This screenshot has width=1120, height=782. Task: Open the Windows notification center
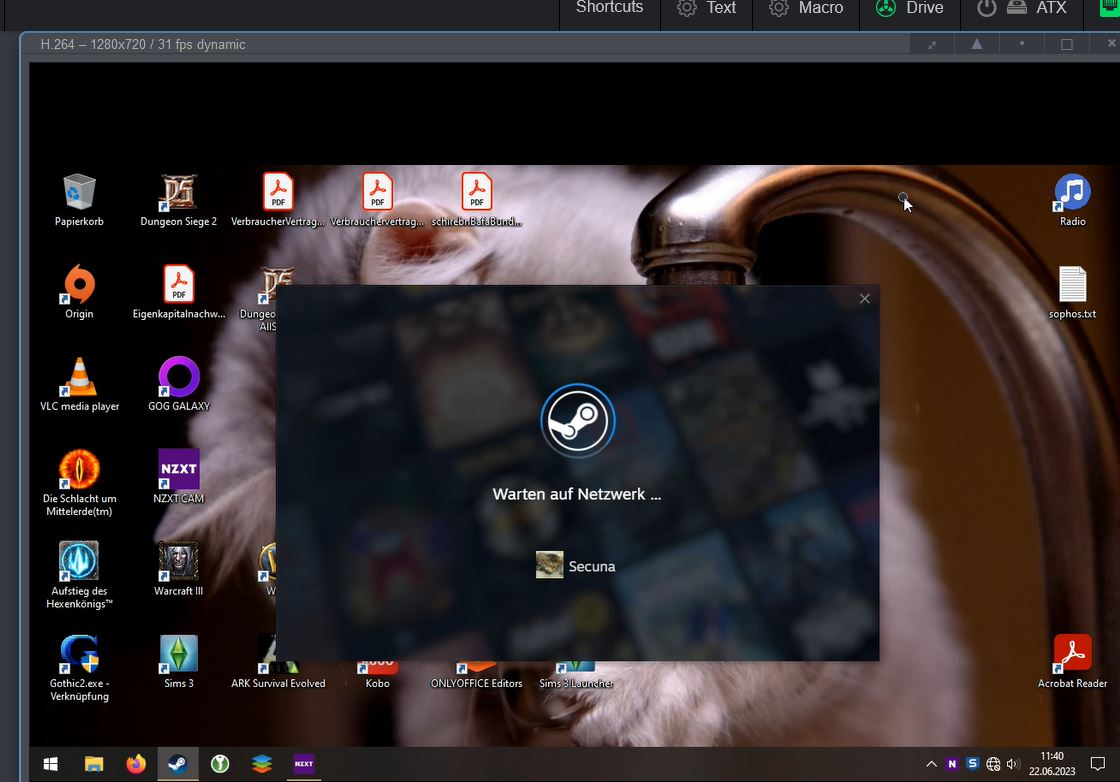click(x=1098, y=764)
